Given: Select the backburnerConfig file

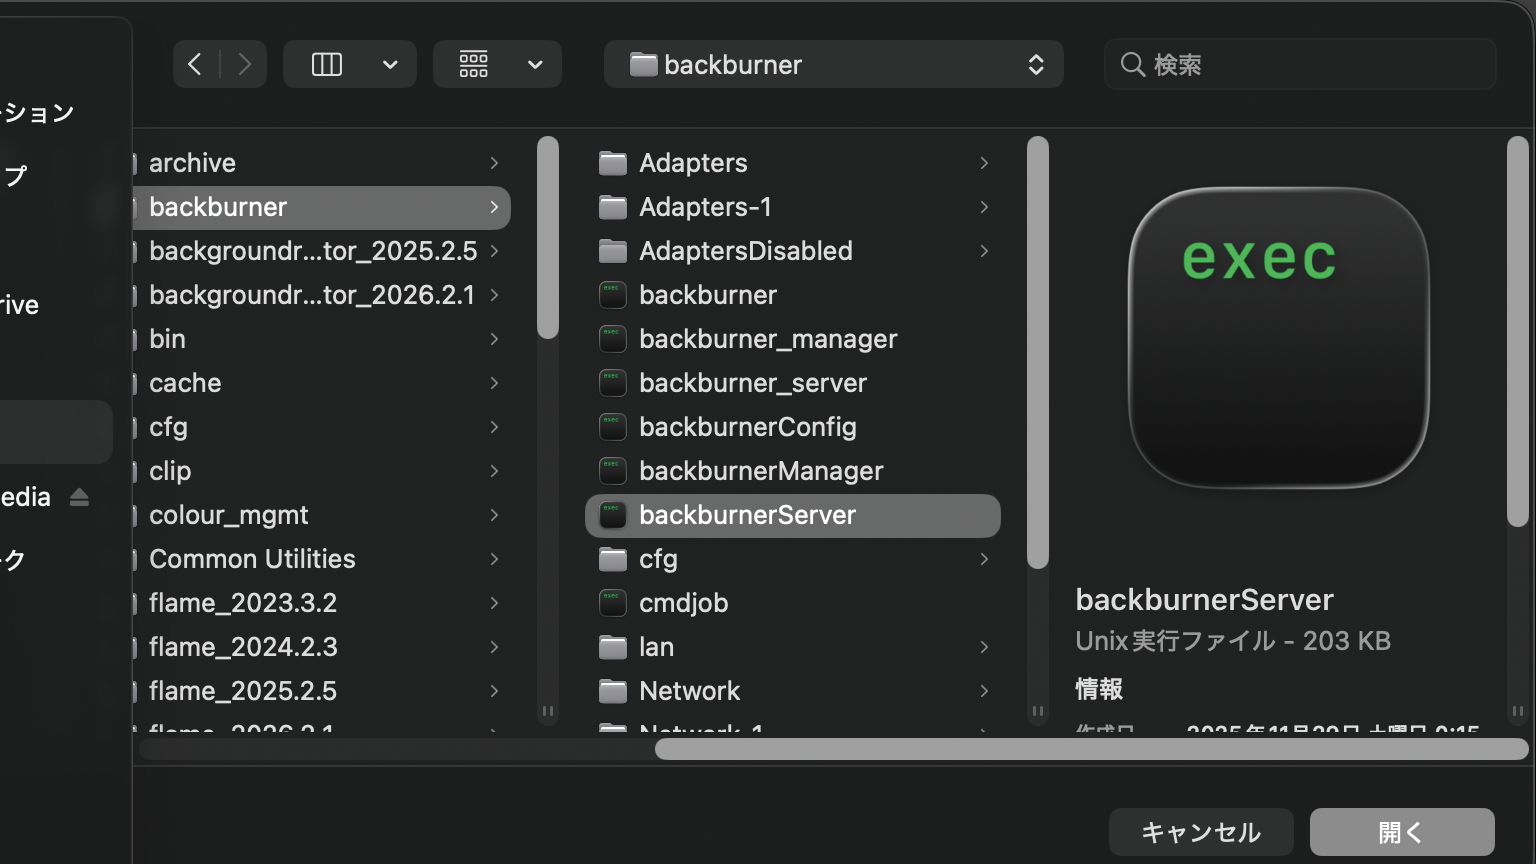Looking at the screenshot, I should pyautogui.click(x=747, y=427).
